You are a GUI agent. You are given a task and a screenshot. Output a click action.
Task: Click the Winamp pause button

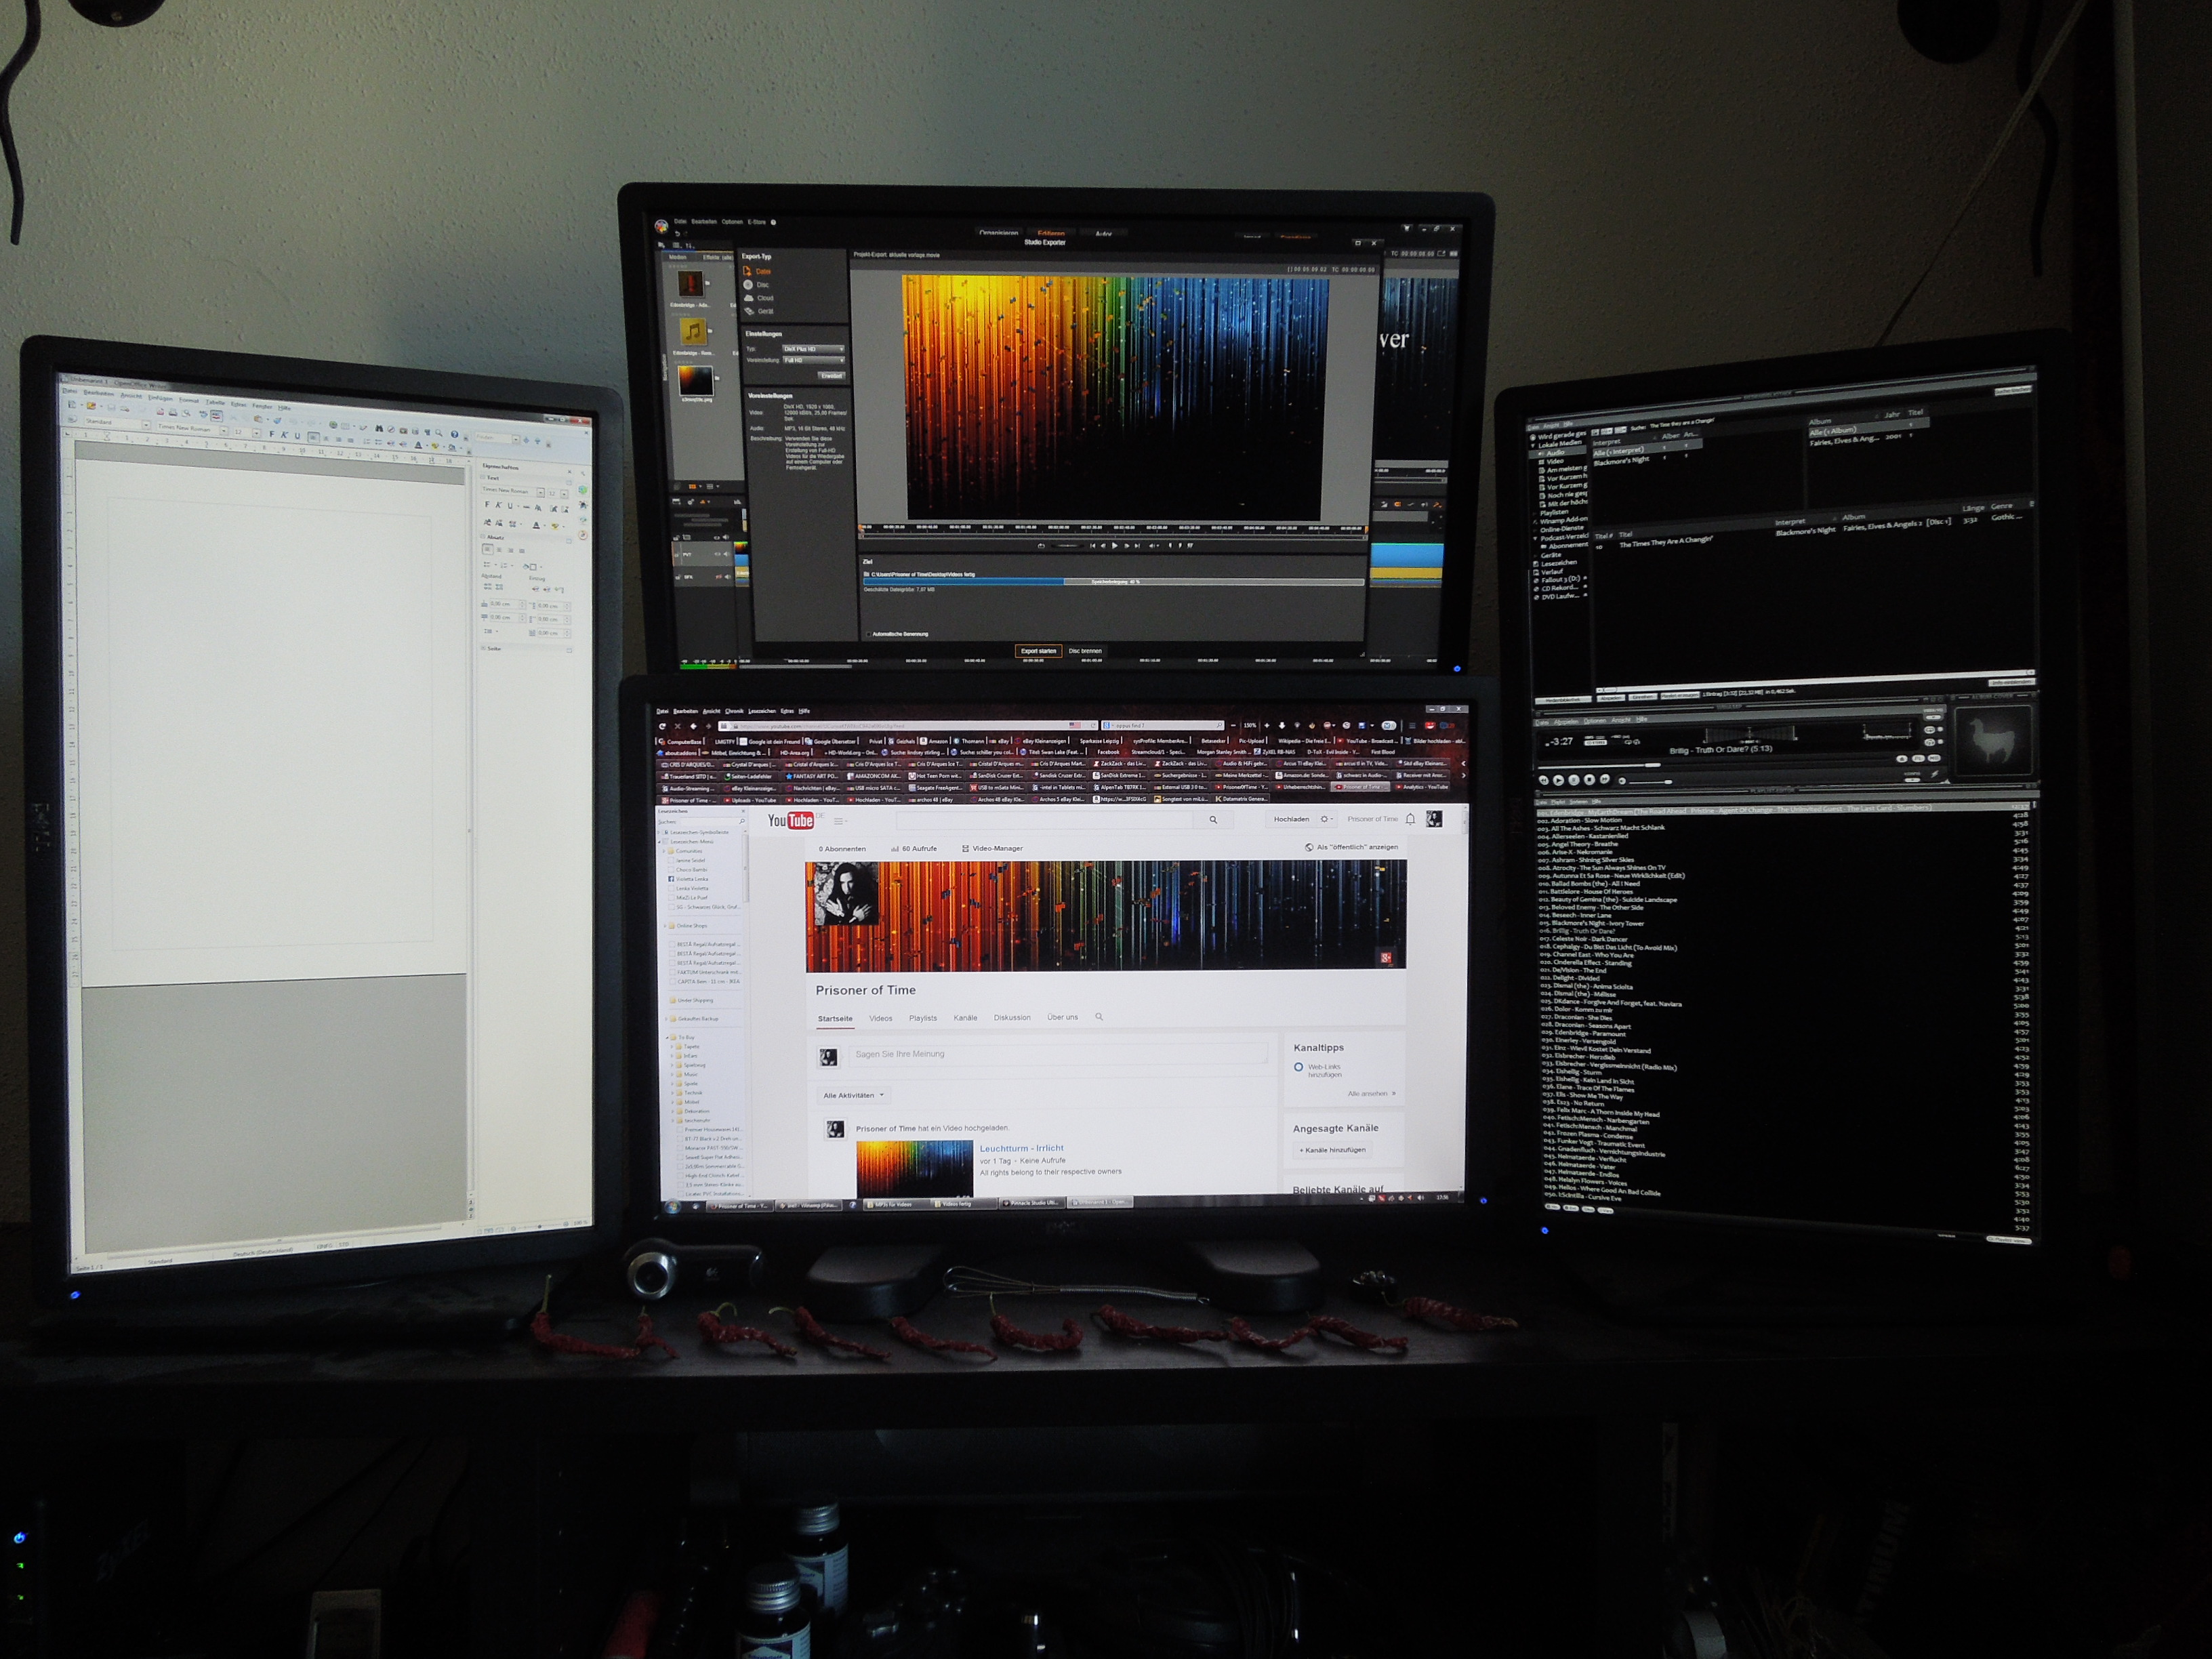[1573, 779]
